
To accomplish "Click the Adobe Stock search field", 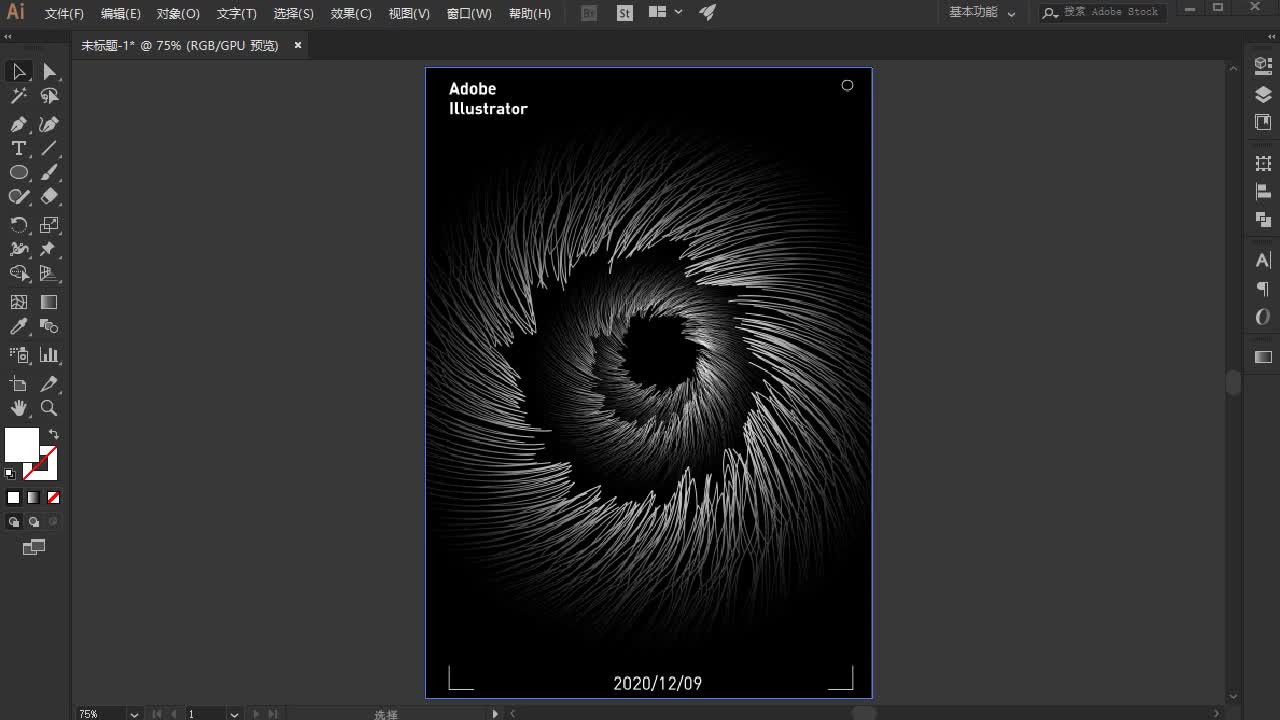I will pos(1110,13).
